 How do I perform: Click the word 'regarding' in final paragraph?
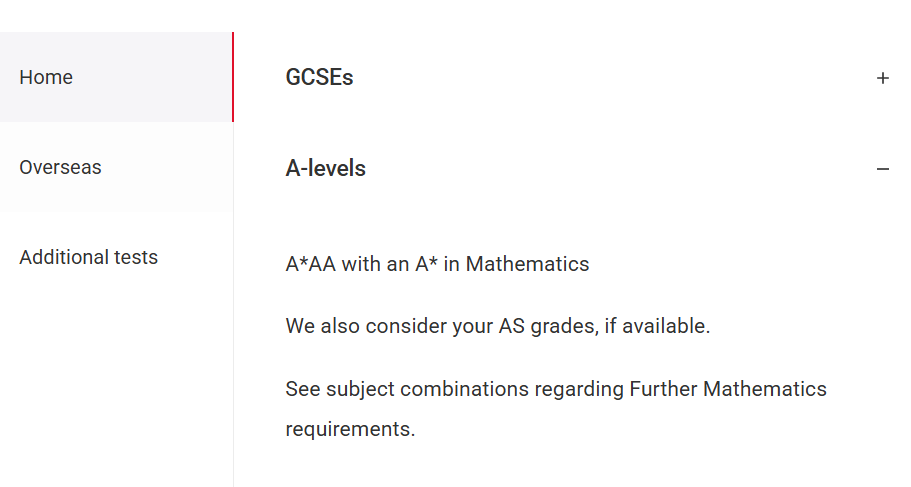pyautogui.click(x=579, y=388)
